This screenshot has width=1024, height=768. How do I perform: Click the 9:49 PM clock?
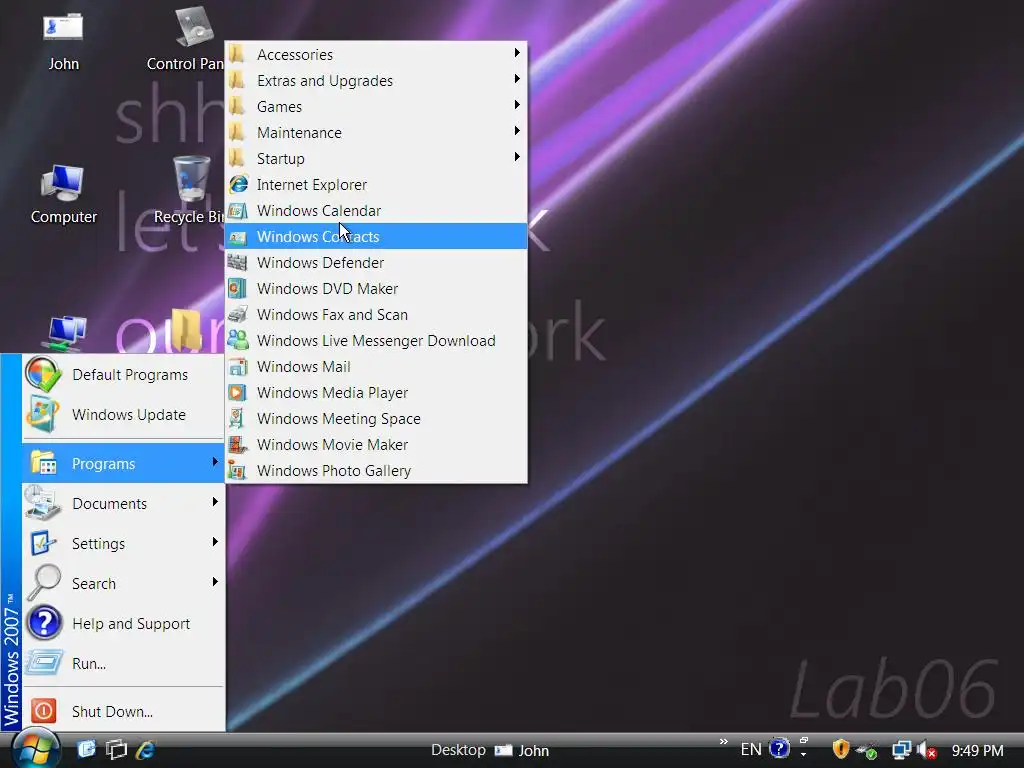[977, 750]
